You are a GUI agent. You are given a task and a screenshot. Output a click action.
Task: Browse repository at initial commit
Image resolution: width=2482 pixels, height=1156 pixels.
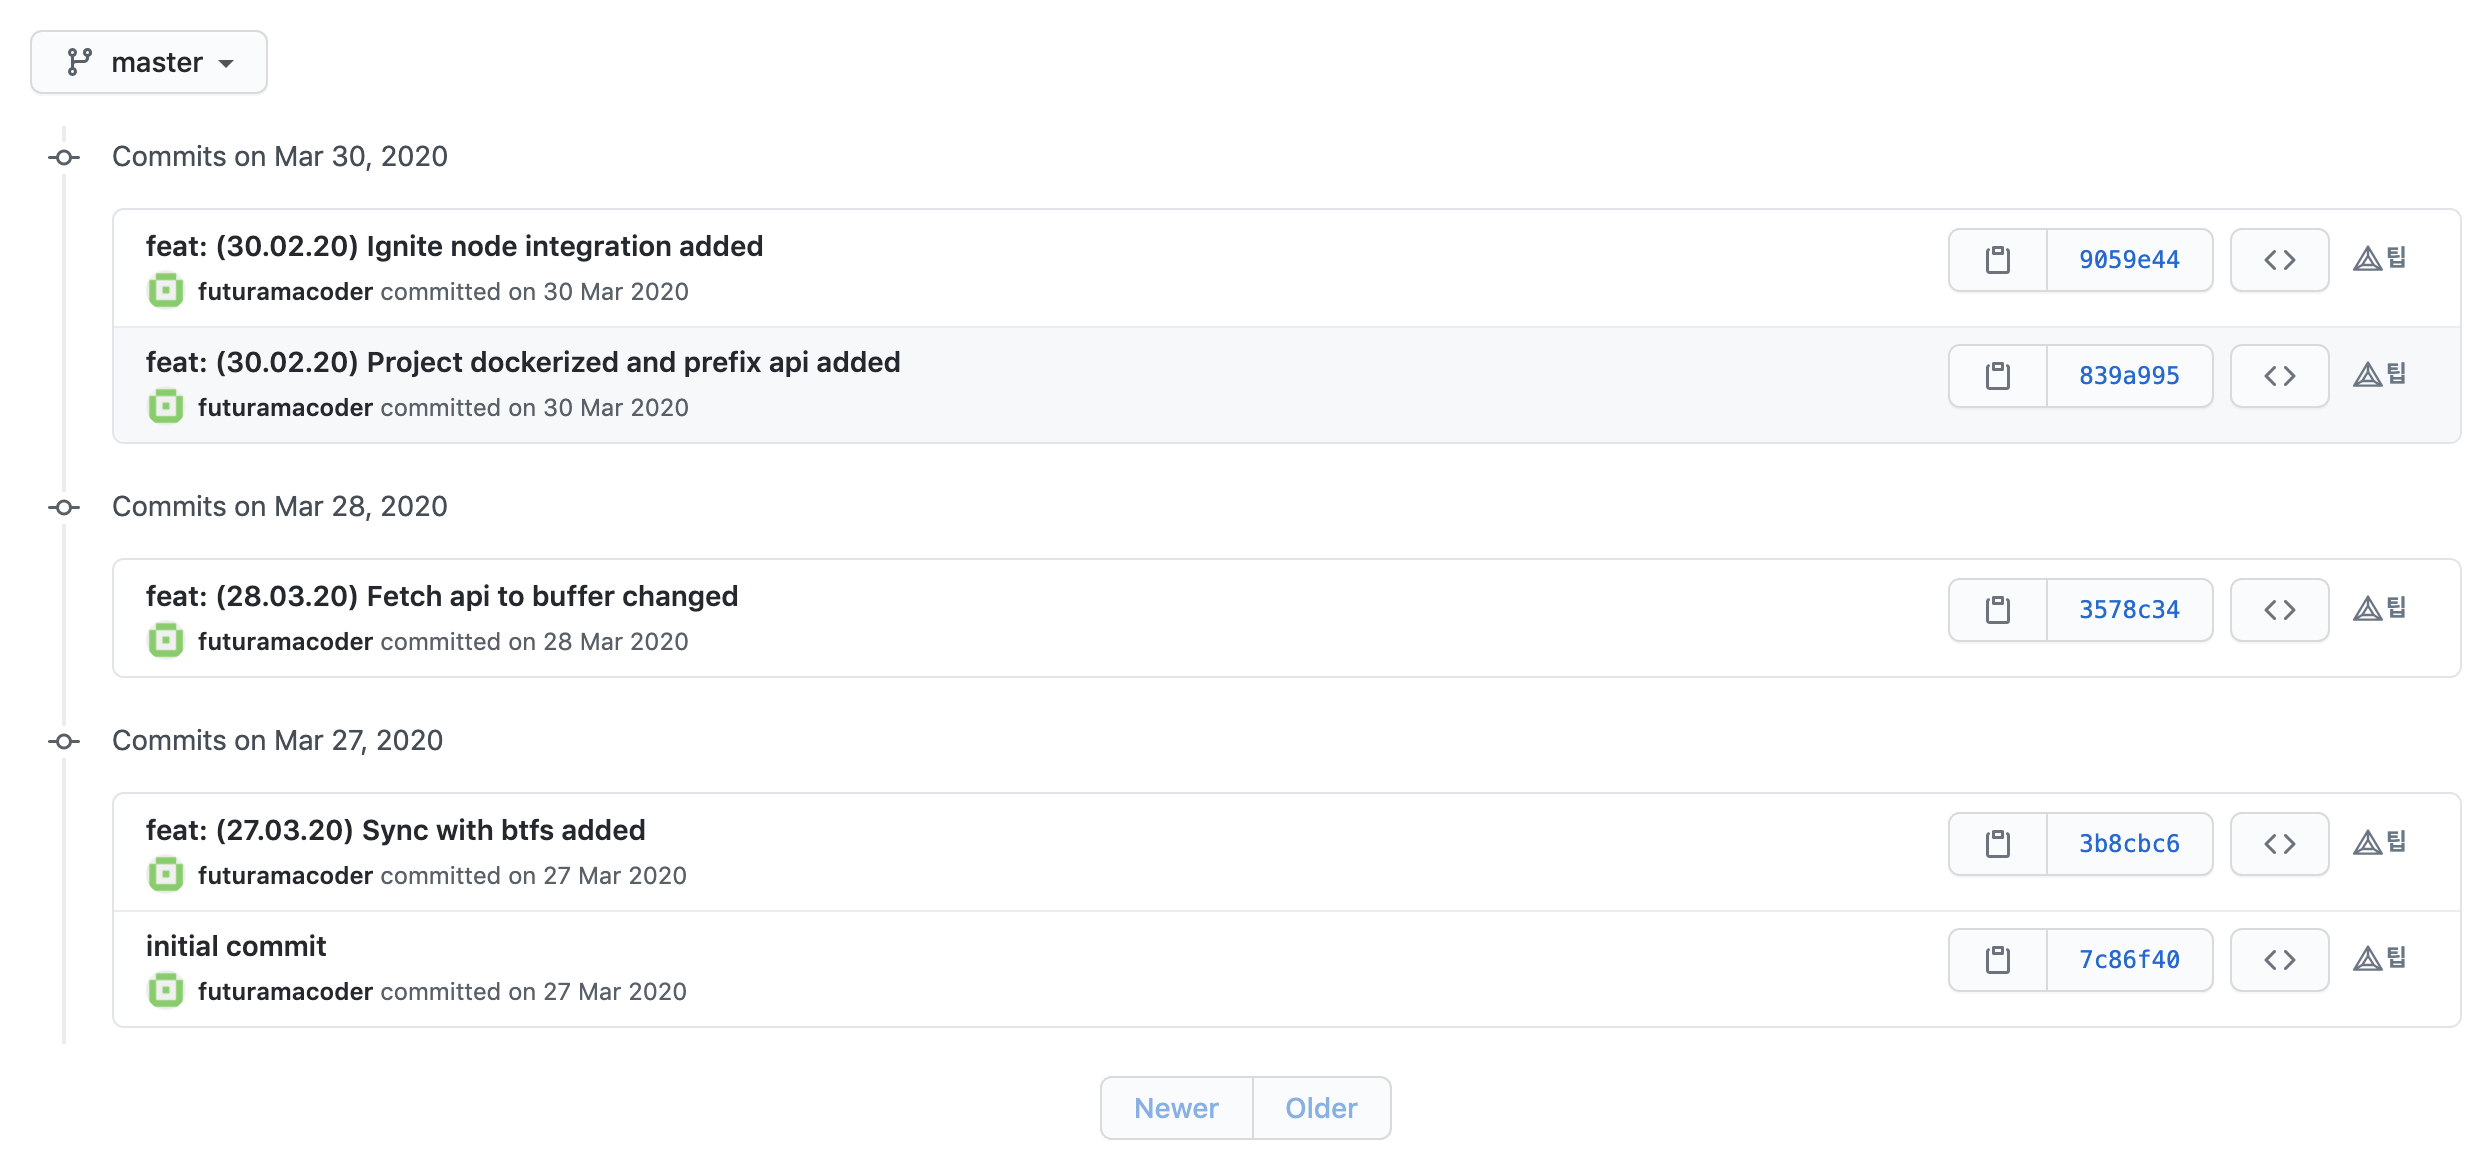tap(2279, 960)
